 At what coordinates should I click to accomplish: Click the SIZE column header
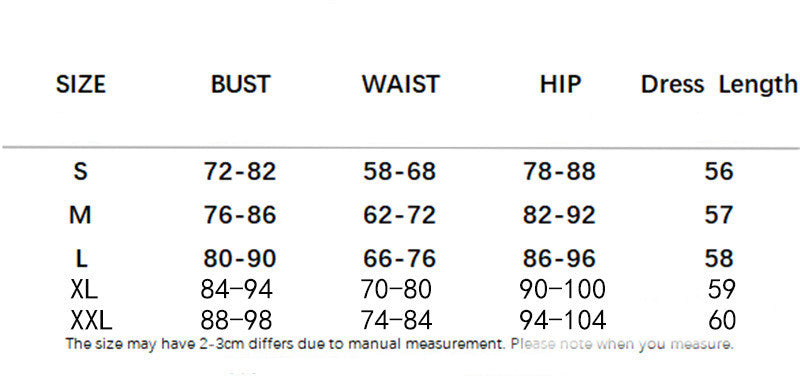point(81,84)
